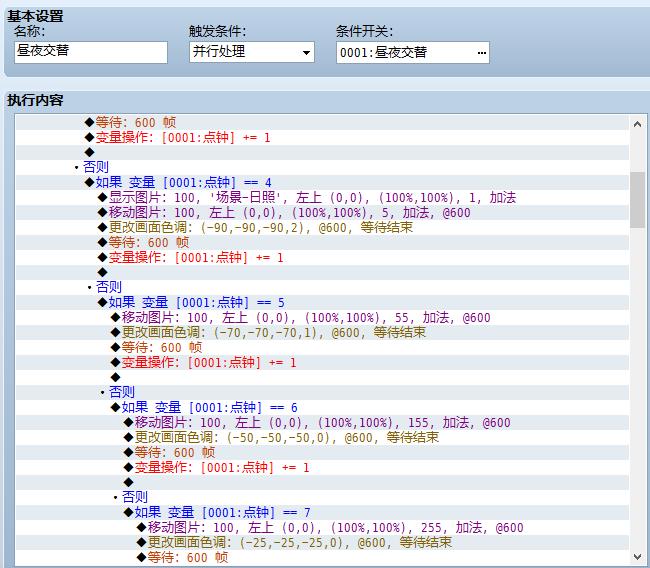Select the 如果 变量 [0001:点钟] == 4 row
Viewport: 650px width, 568px height.
pos(322,182)
